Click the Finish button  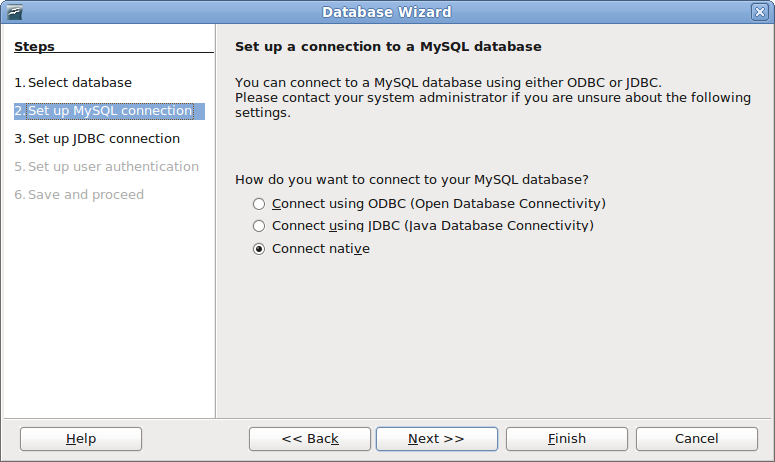click(x=567, y=439)
